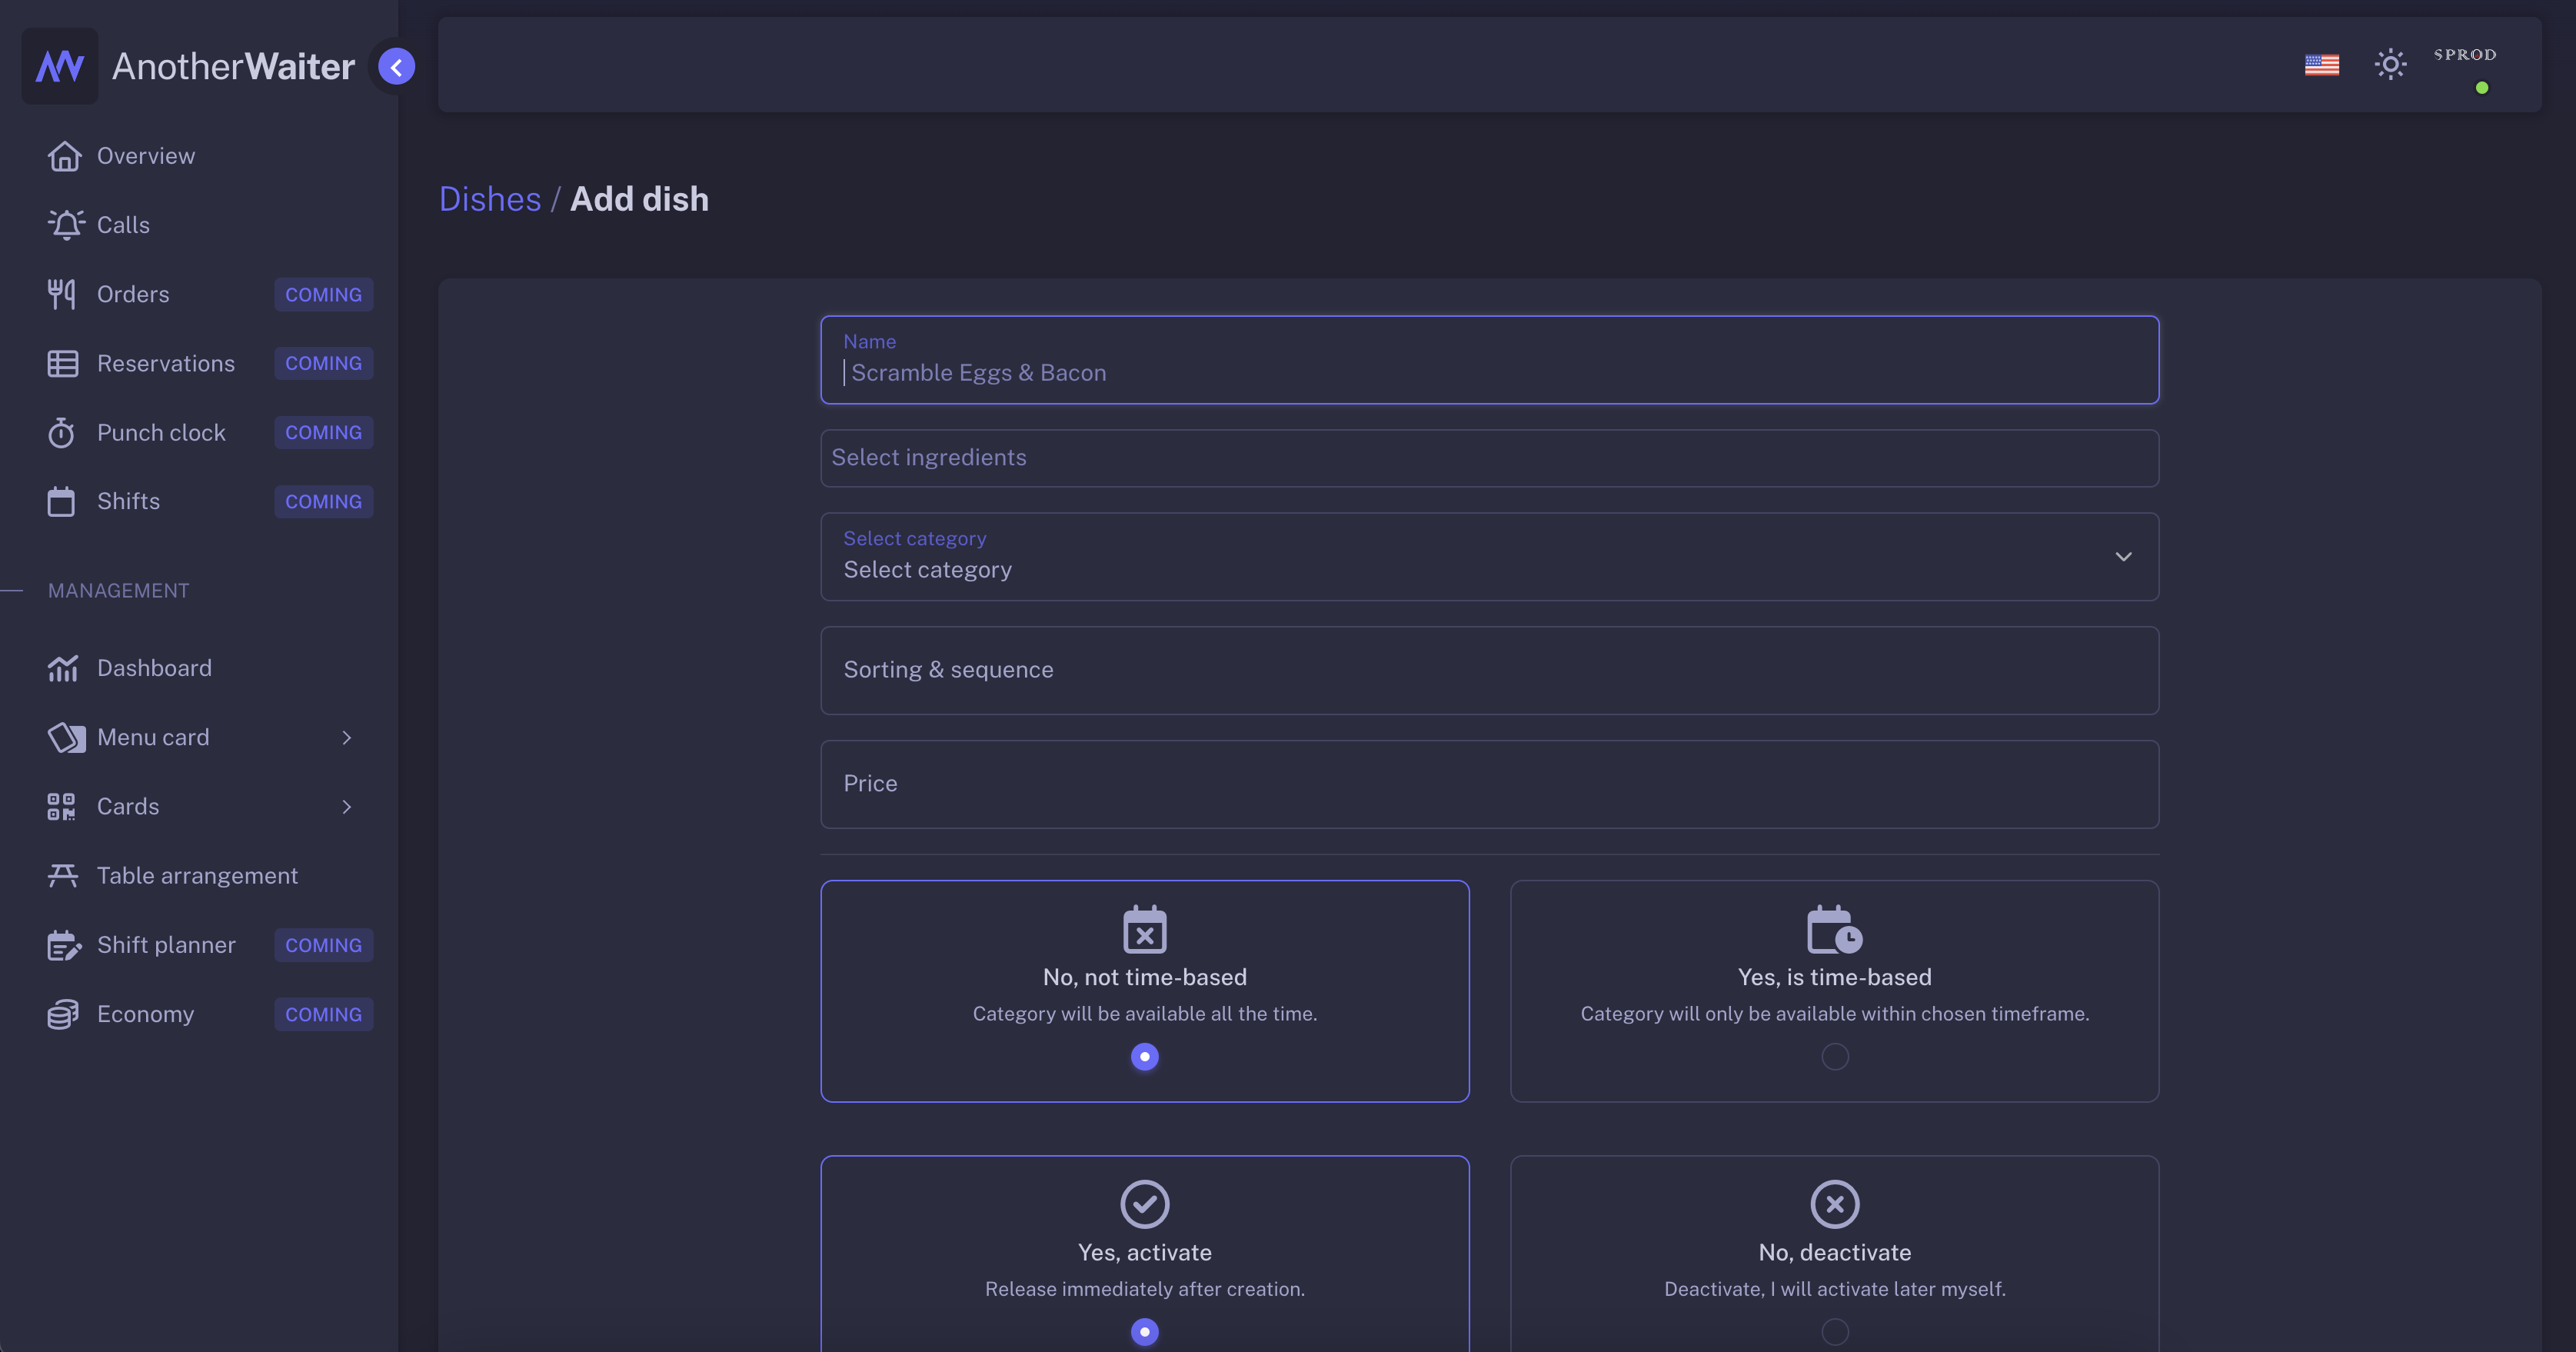Open Table arrangement in the sidebar
This screenshot has width=2576, height=1352.
197,876
